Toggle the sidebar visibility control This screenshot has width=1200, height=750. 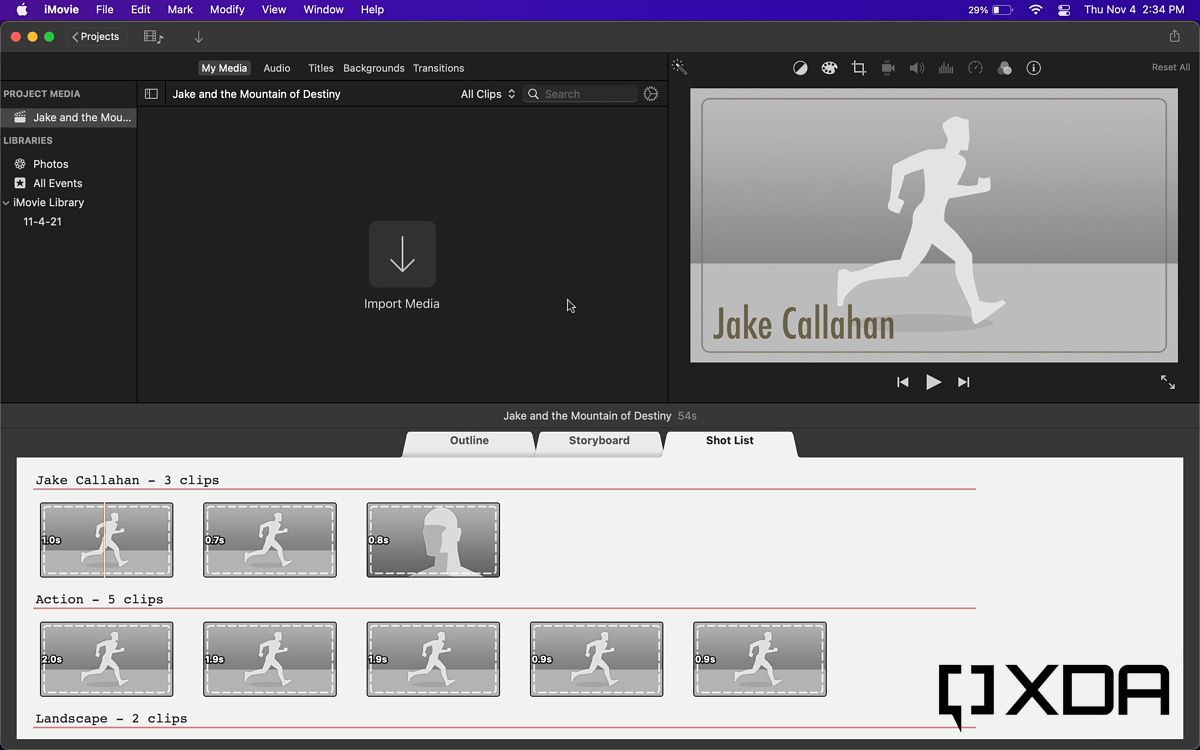[x=151, y=93]
